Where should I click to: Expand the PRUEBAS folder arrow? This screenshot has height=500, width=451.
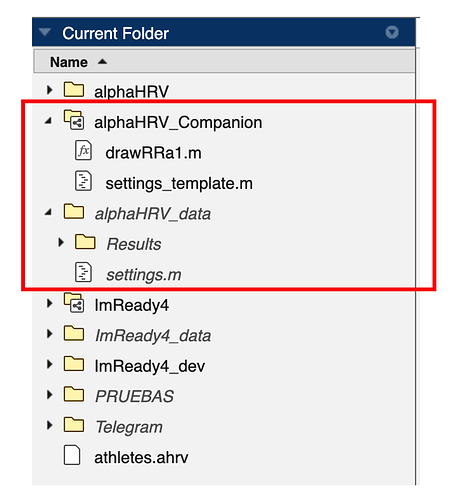[x=50, y=395]
